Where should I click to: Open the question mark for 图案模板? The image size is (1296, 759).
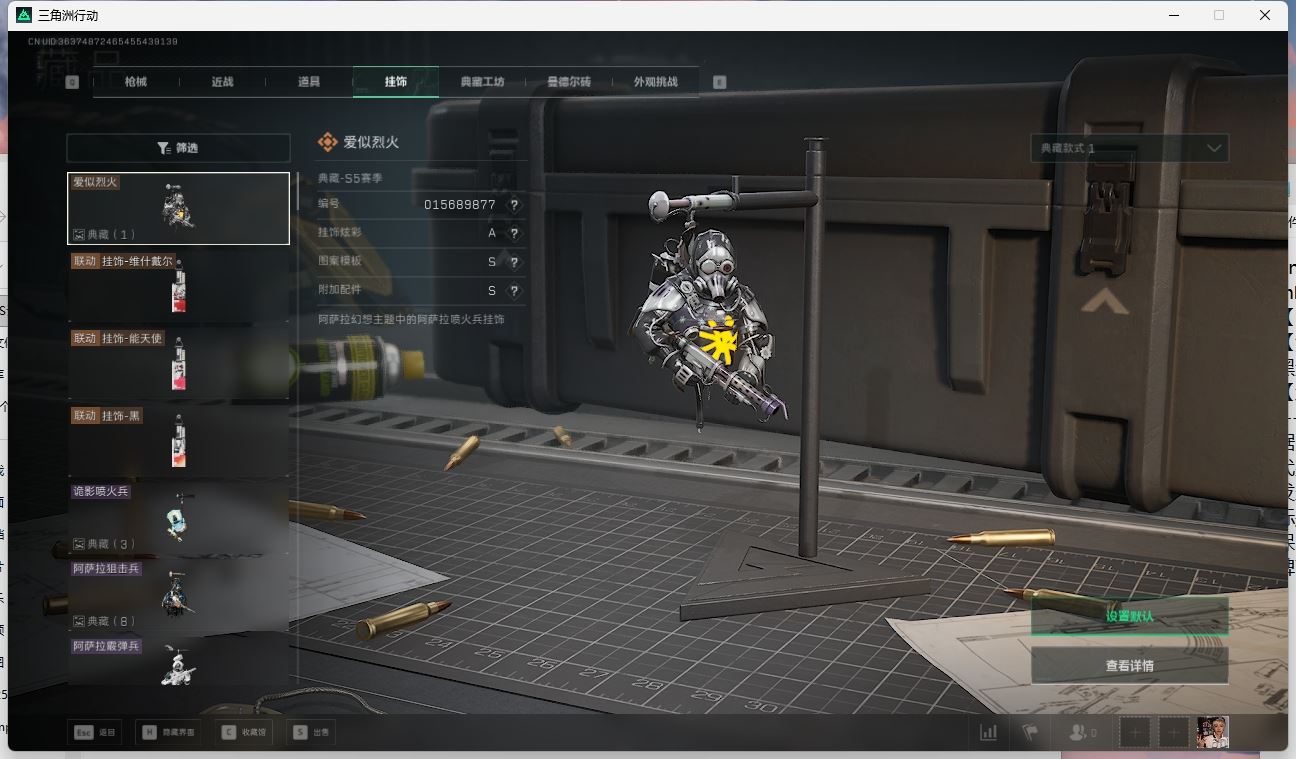pyautogui.click(x=514, y=262)
